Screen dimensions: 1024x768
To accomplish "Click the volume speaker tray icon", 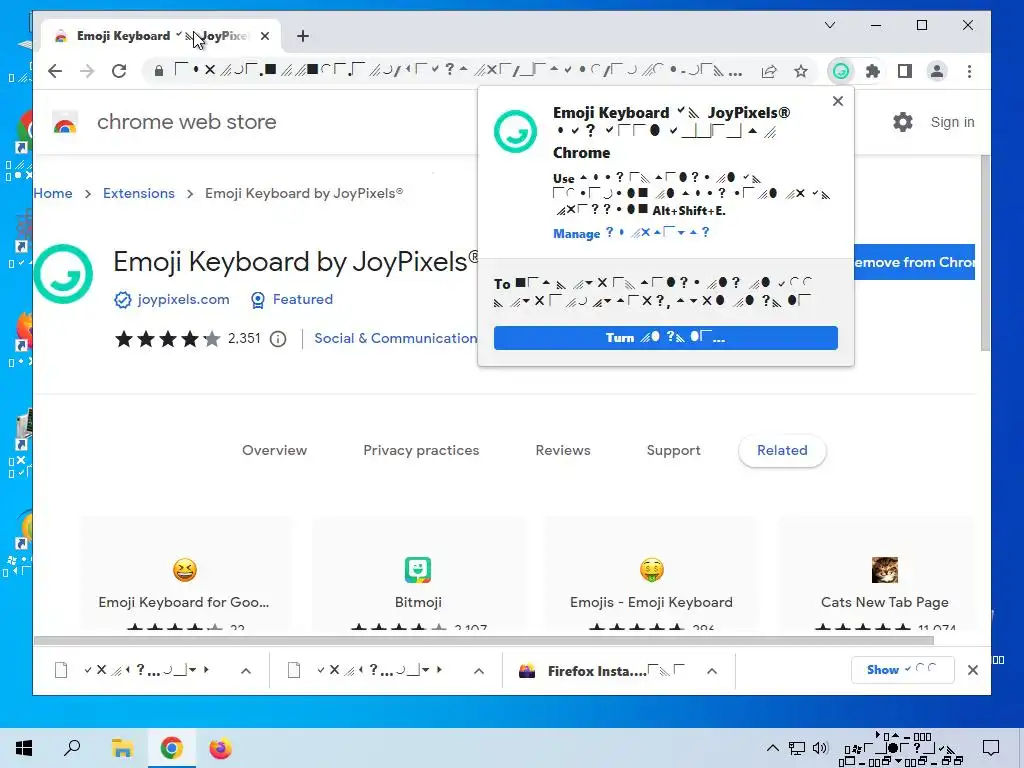I will 820,748.
